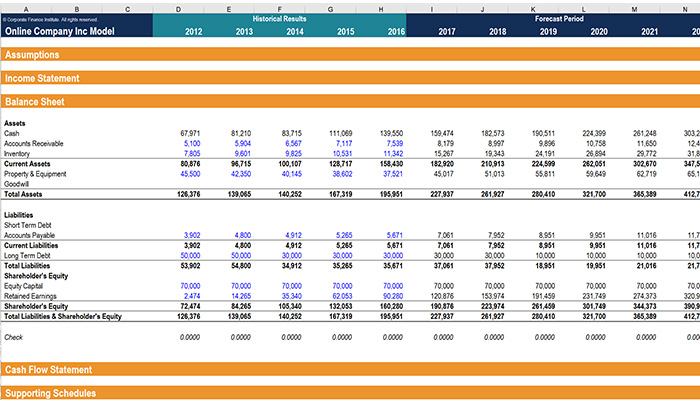This screenshot has height=400, width=700.
Task: Select Current Liabilities value 4,800 for 2013
Action: coord(242,246)
